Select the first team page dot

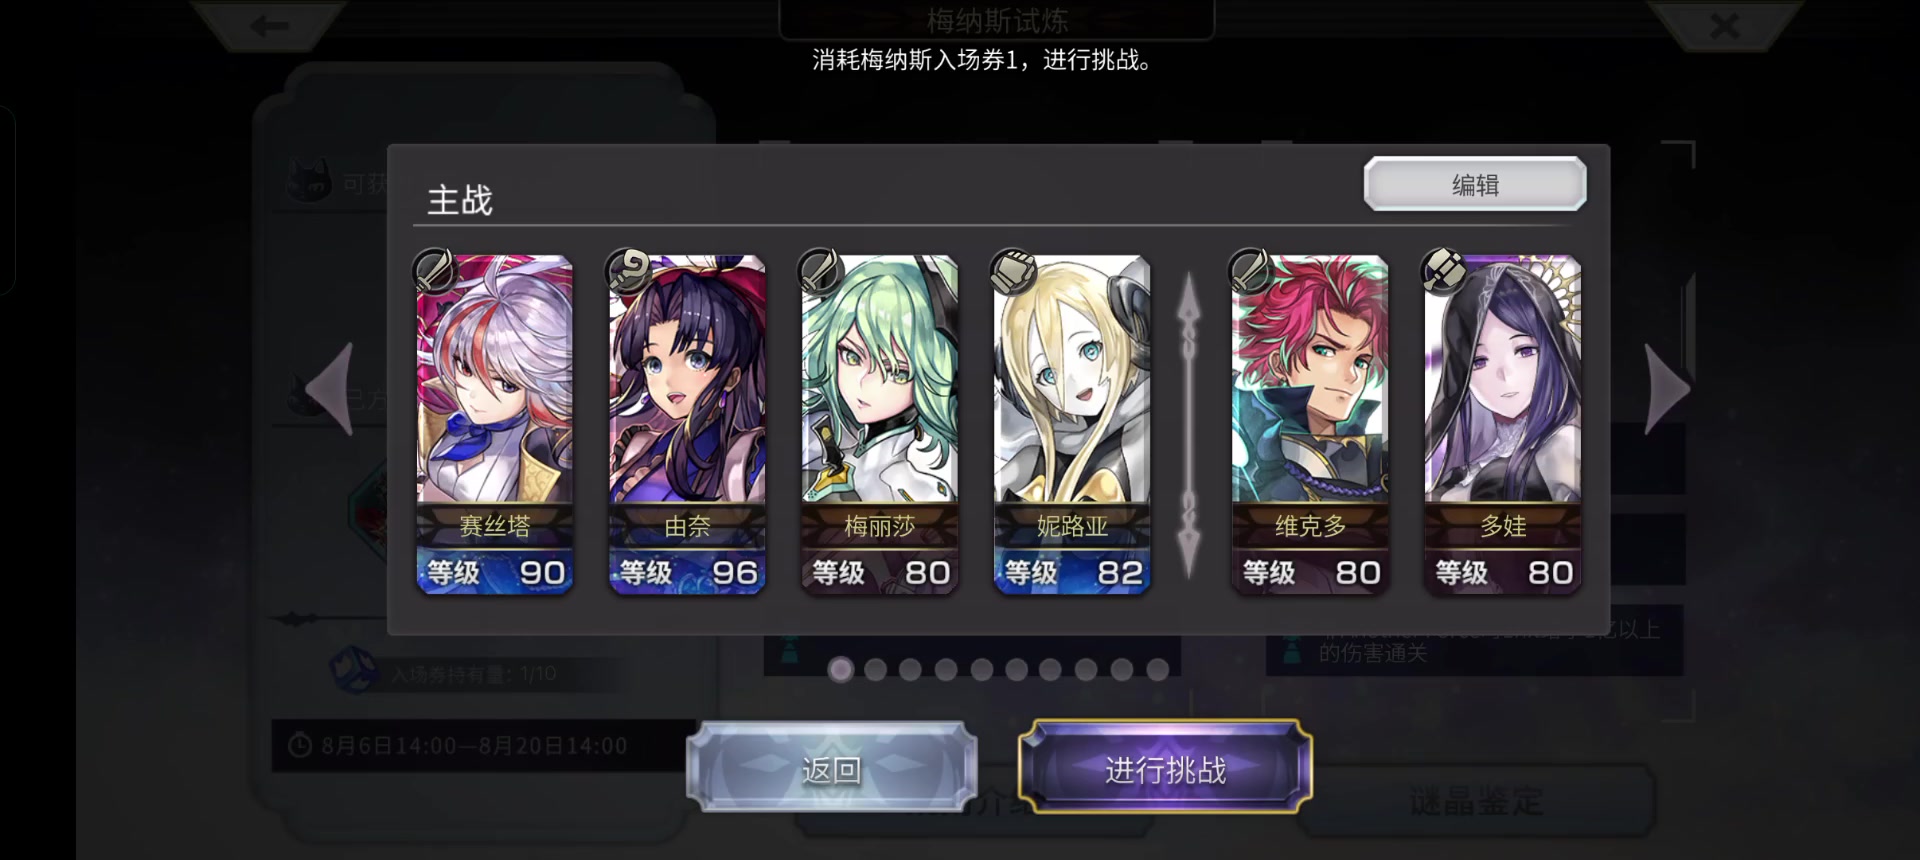pyautogui.click(x=841, y=670)
